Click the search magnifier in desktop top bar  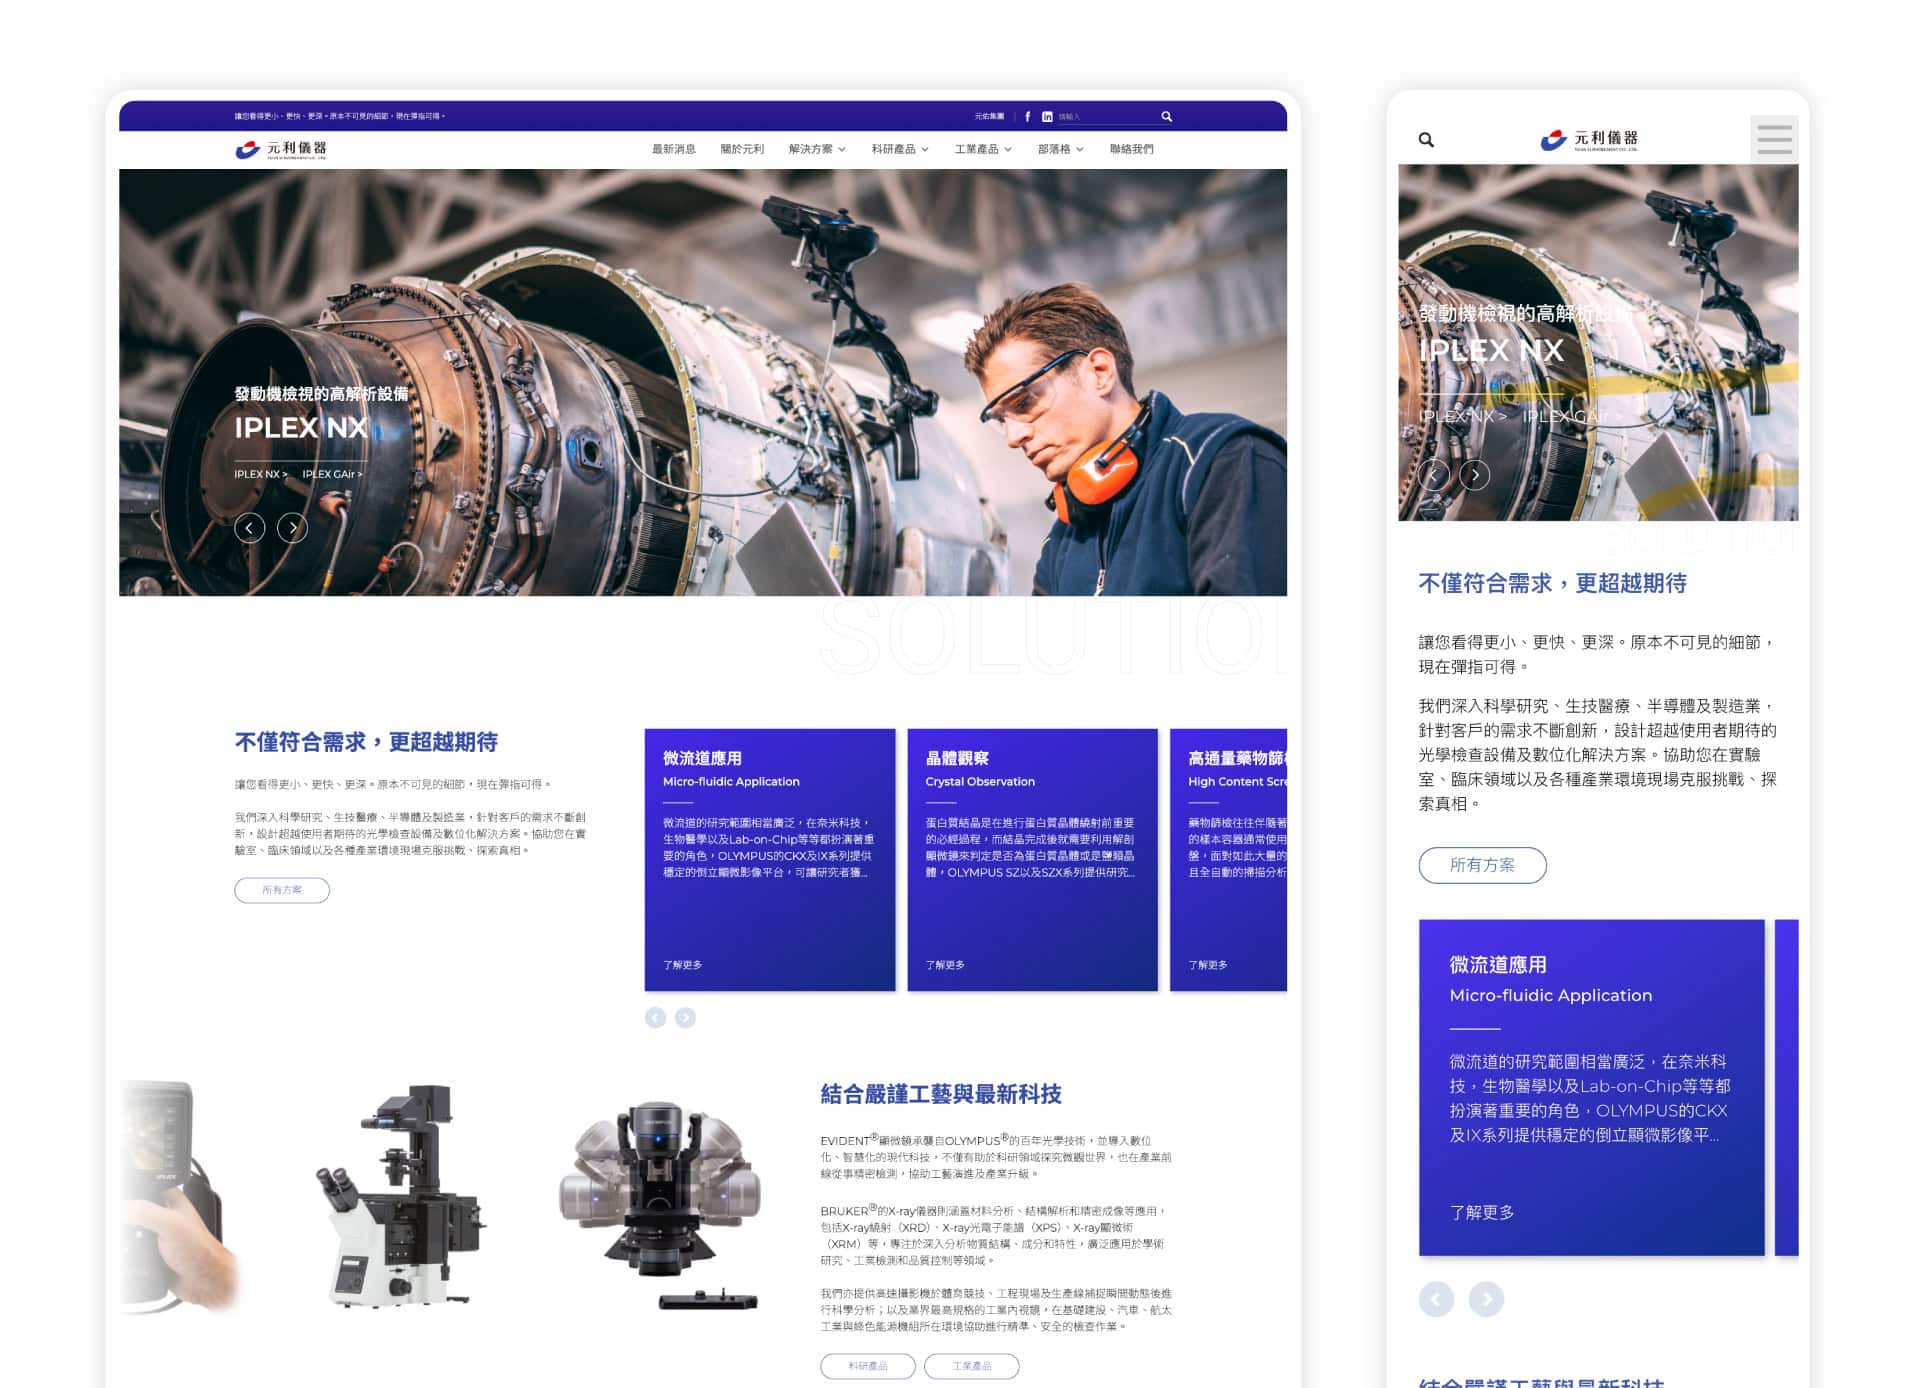tap(1166, 117)
